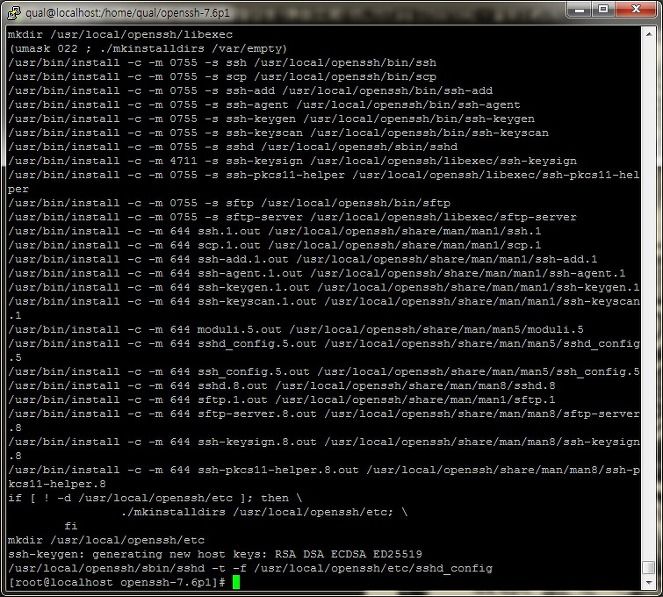Click the 'fi' line in the terminal
Screen dimensions: 663x597
[71, 526]
